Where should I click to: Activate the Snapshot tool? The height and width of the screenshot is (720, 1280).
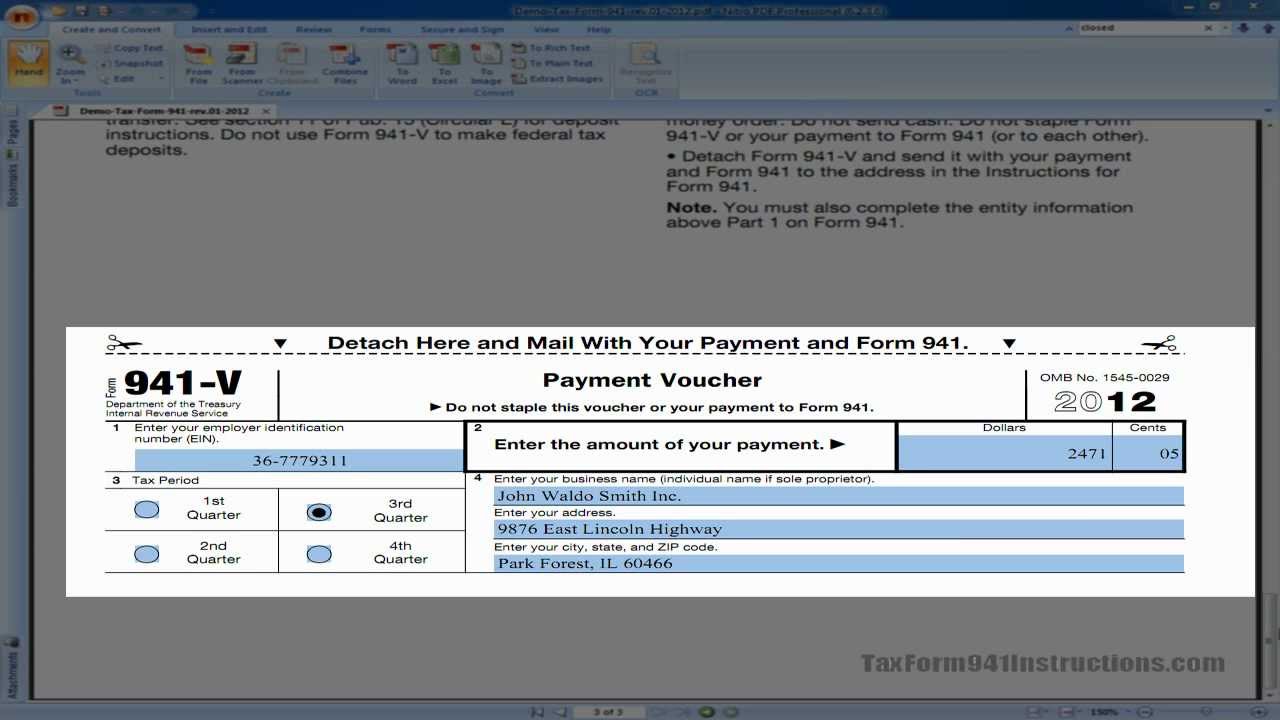tap(130, 63)
